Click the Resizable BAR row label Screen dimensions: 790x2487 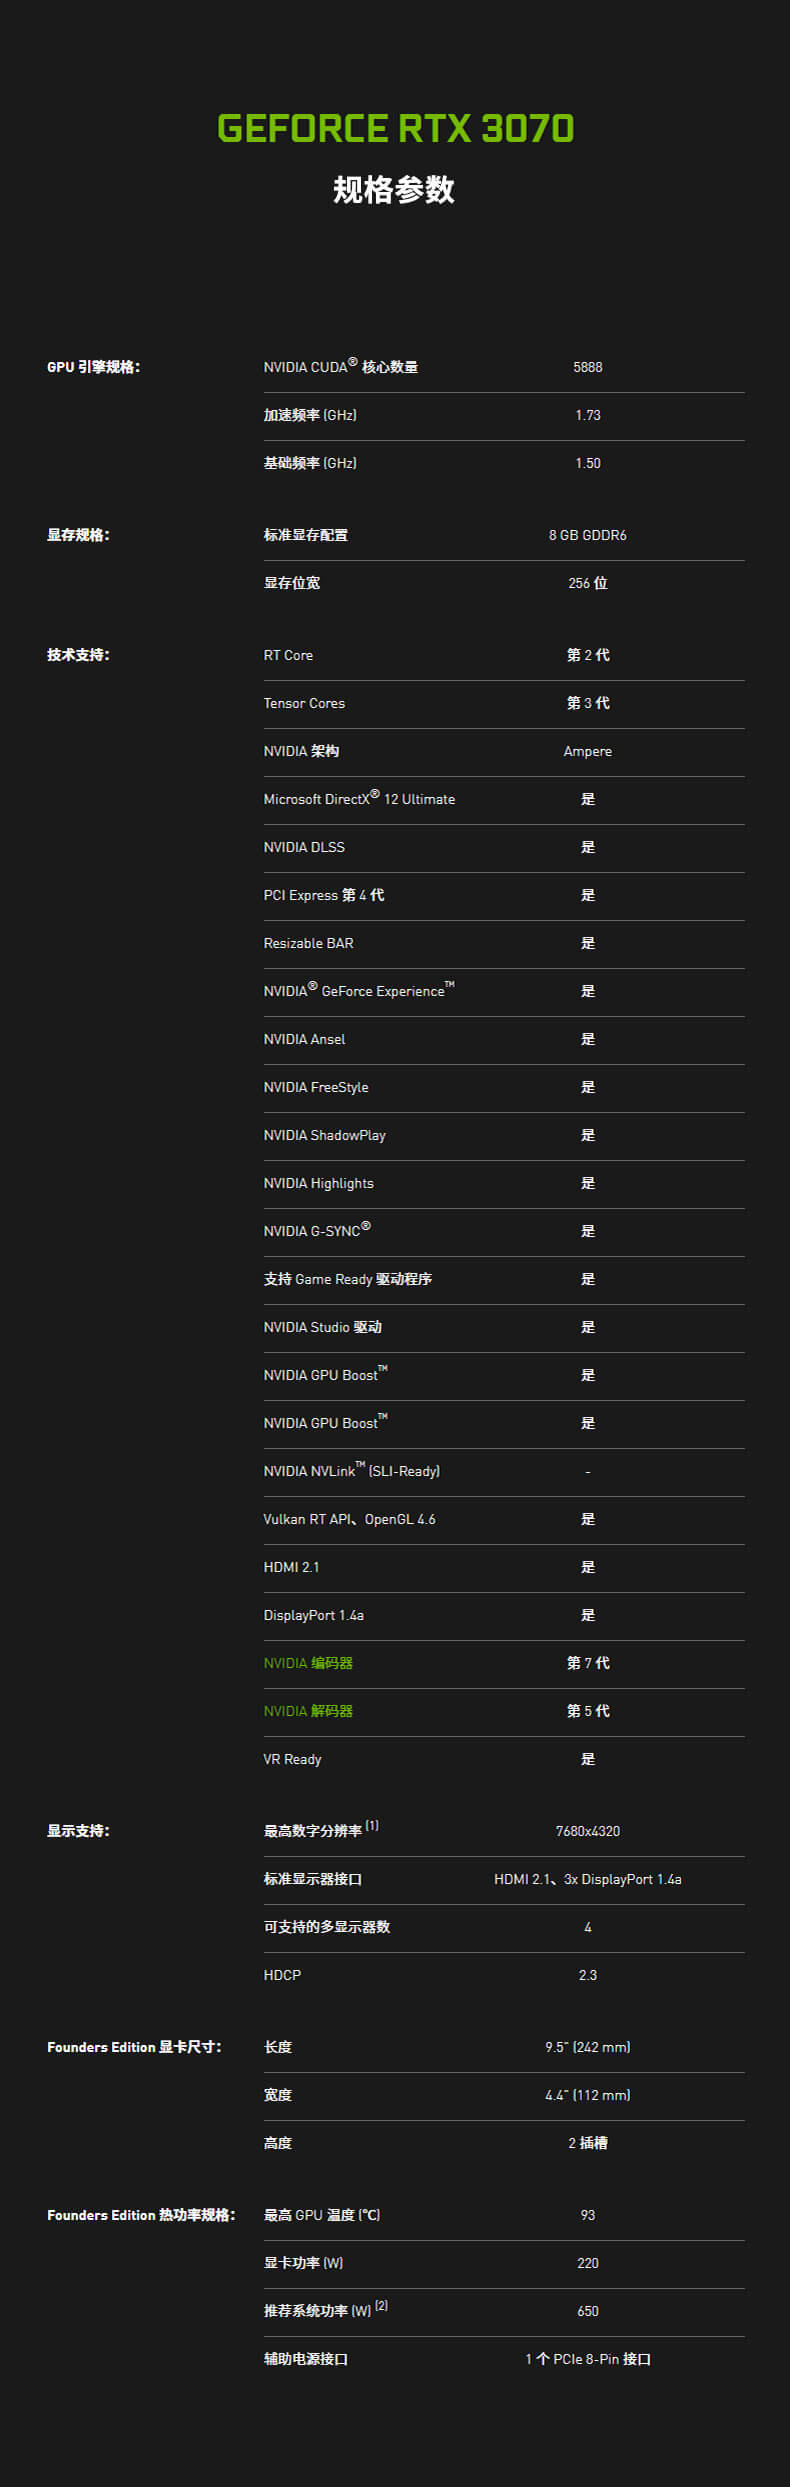click(x=308, y=943)
